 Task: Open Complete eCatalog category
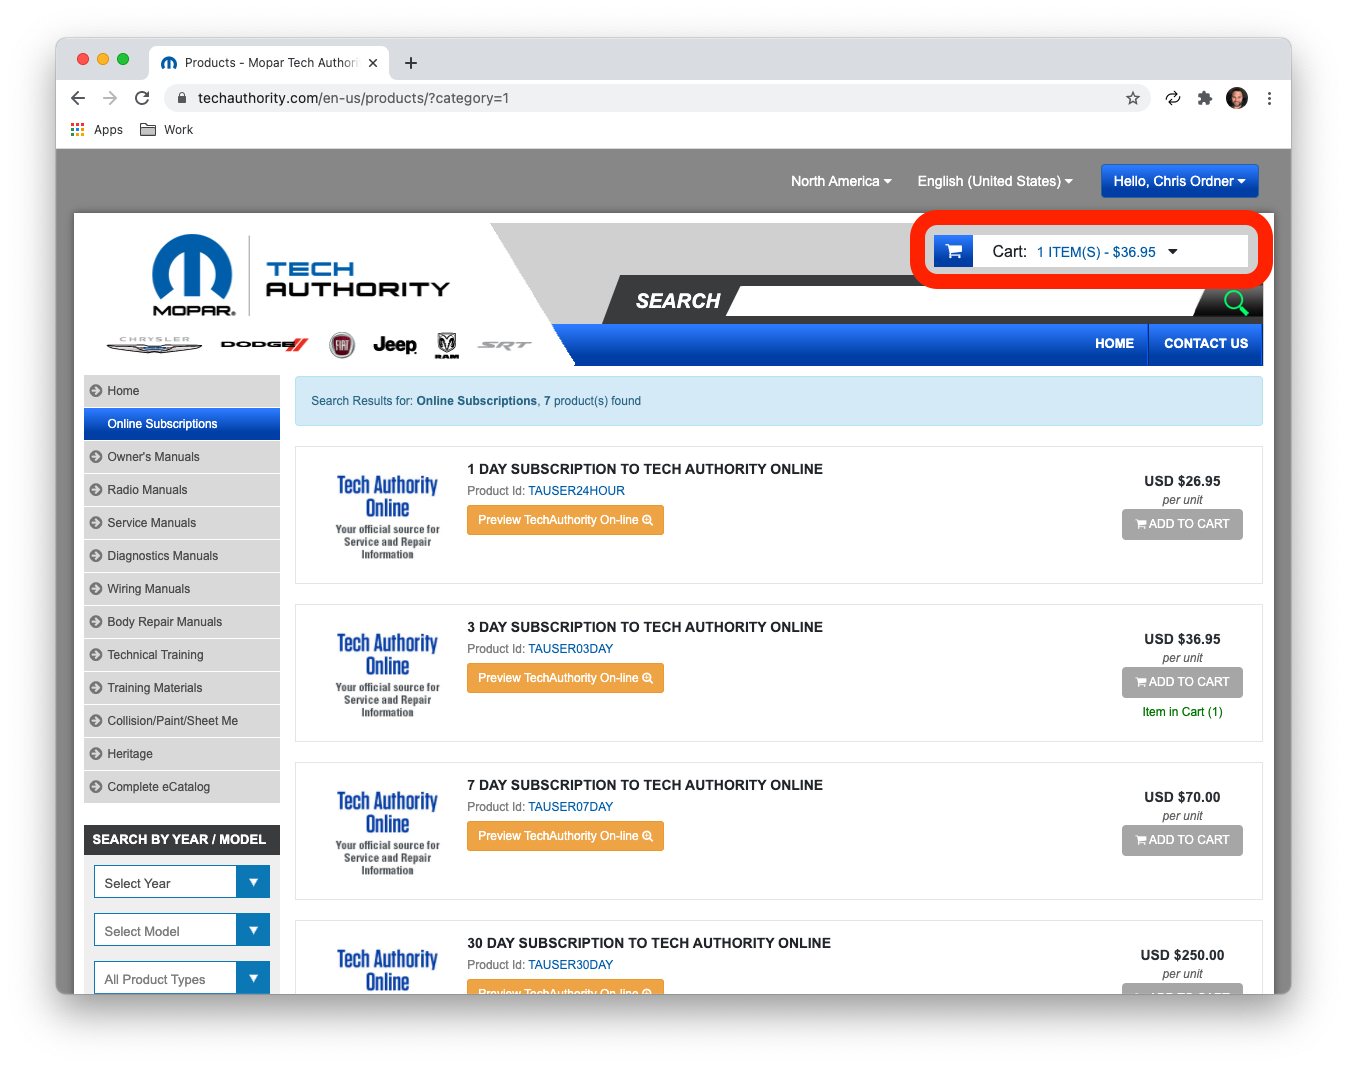coord(182,787)
